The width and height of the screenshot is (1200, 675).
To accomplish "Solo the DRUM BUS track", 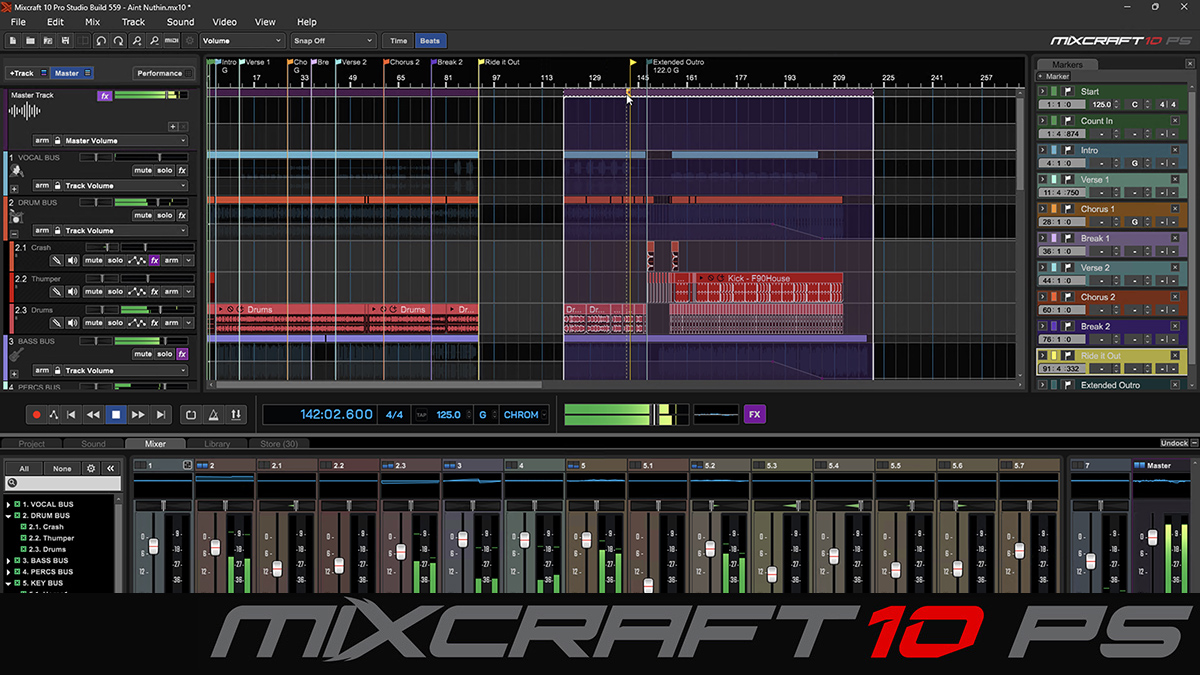I will pos(164,215).
